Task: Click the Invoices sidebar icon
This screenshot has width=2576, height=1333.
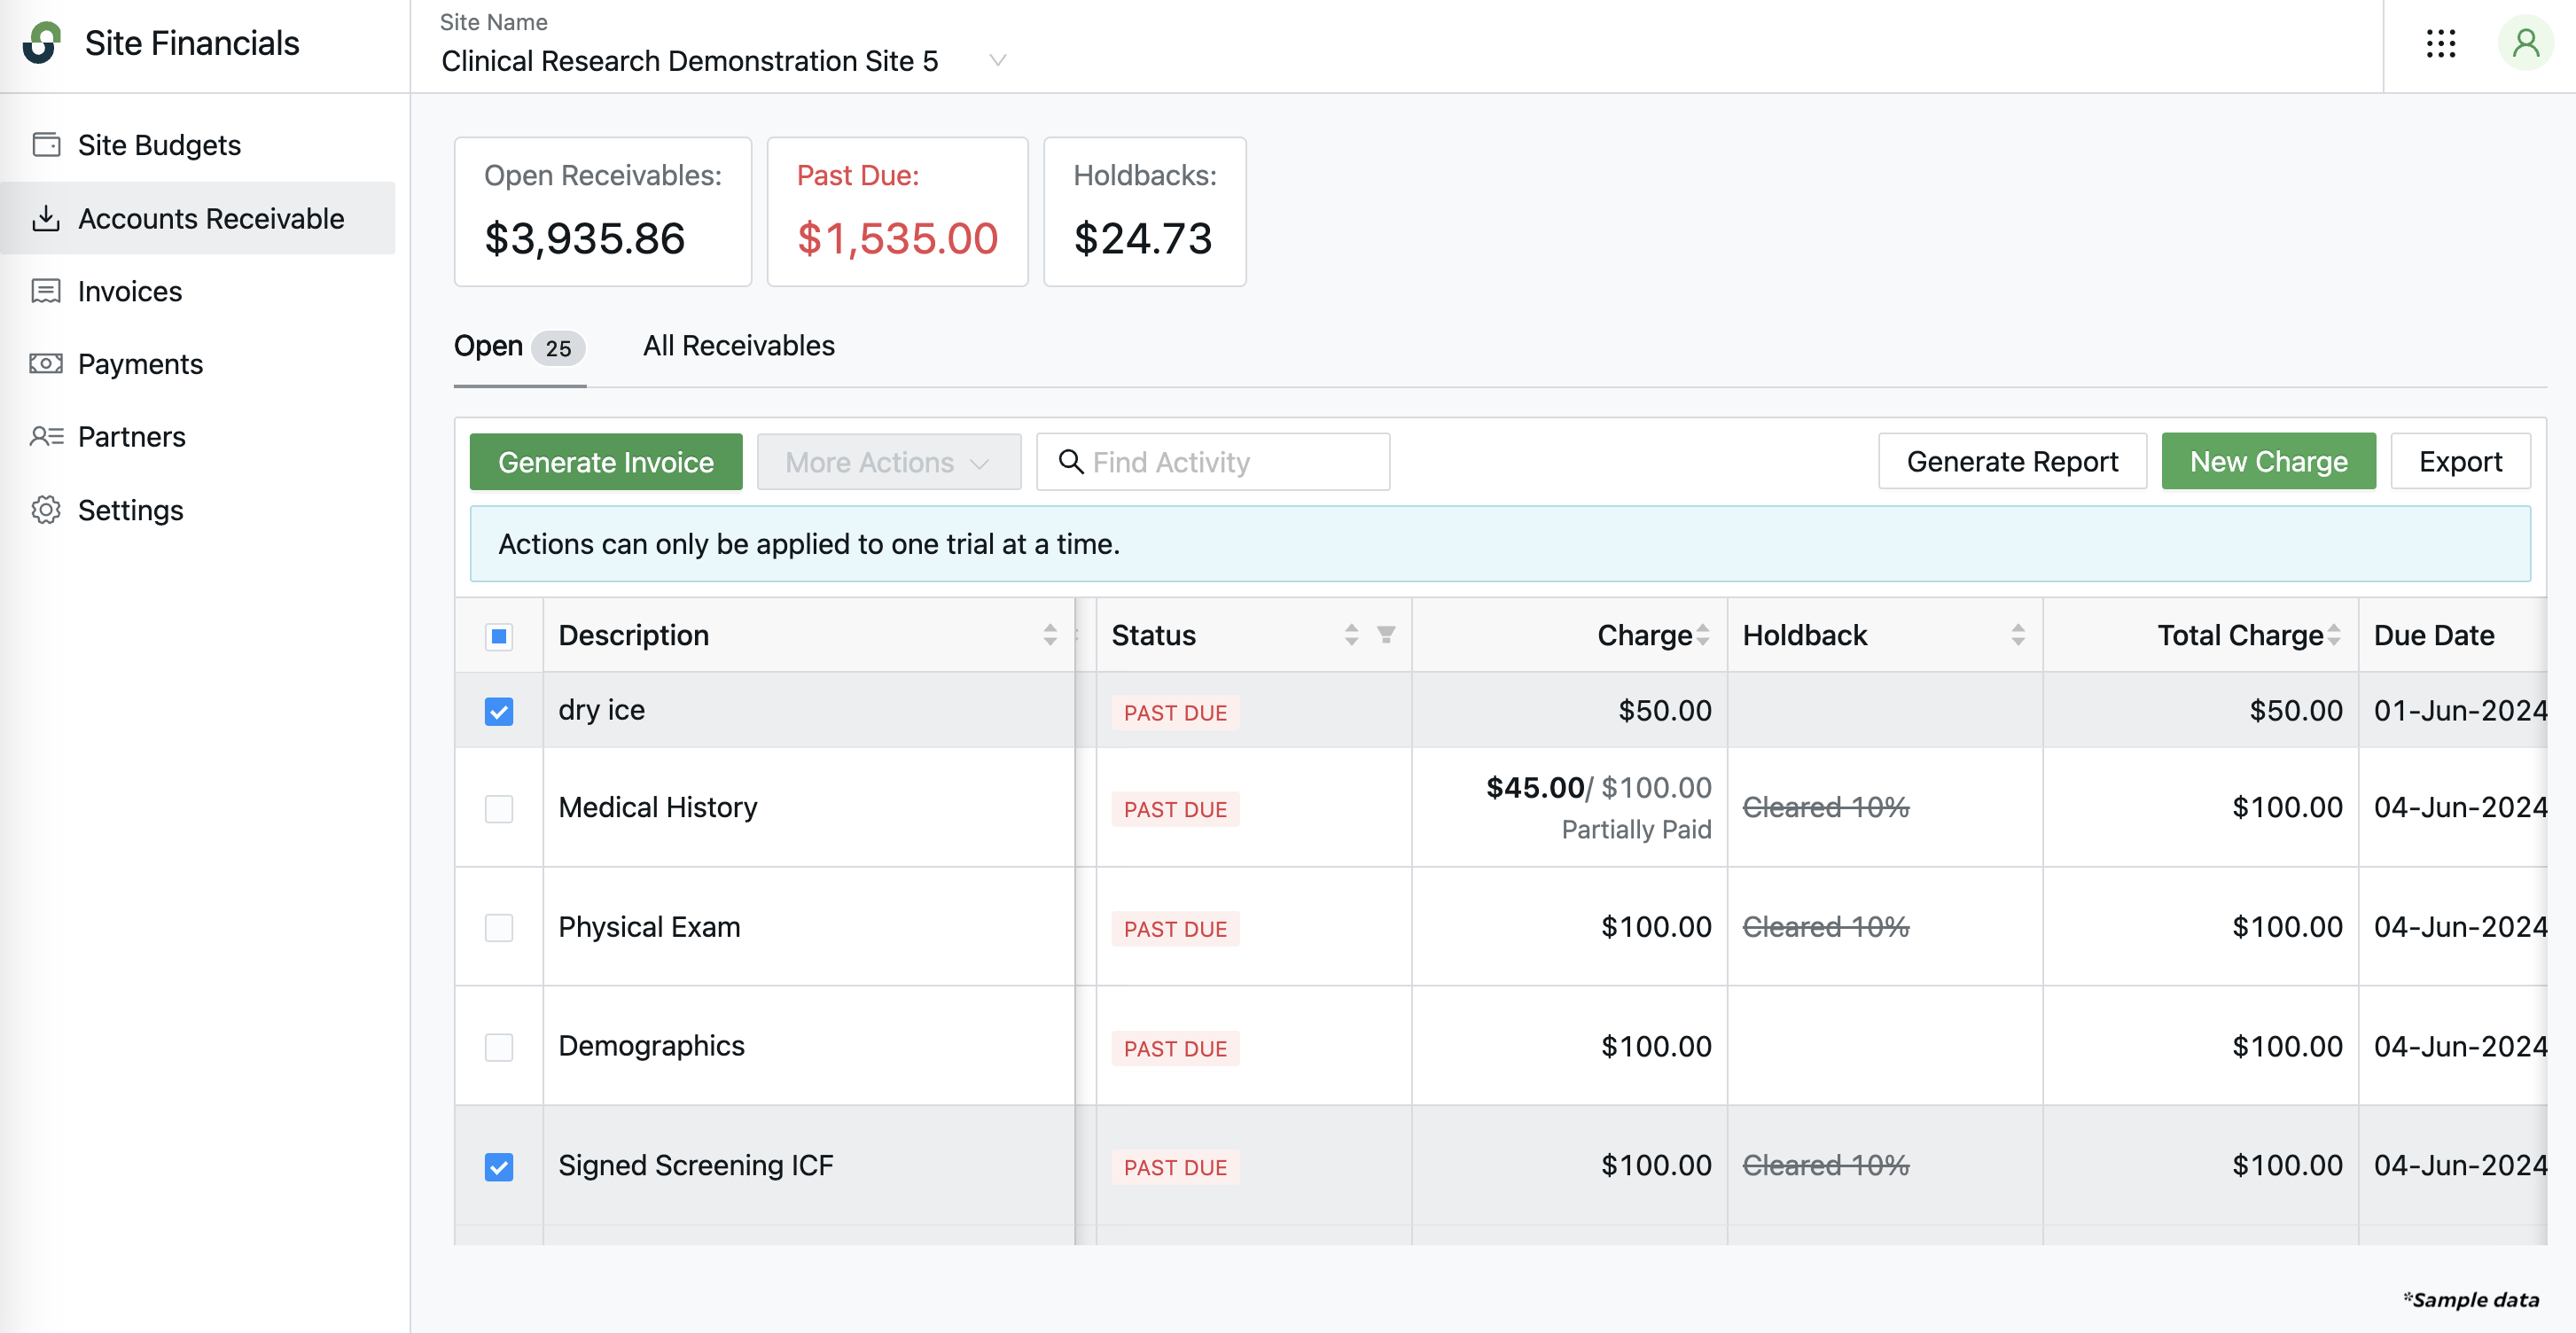Action: coord(46,291)
